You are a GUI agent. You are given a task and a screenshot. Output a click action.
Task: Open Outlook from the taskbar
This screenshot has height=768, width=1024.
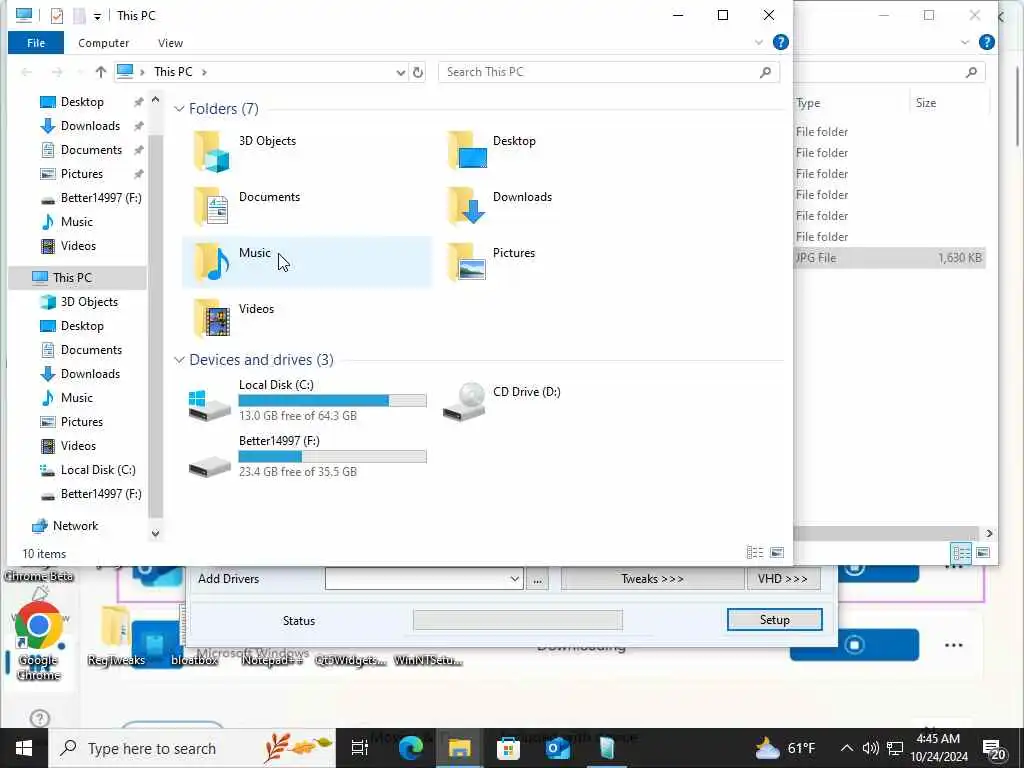(558, 748)
